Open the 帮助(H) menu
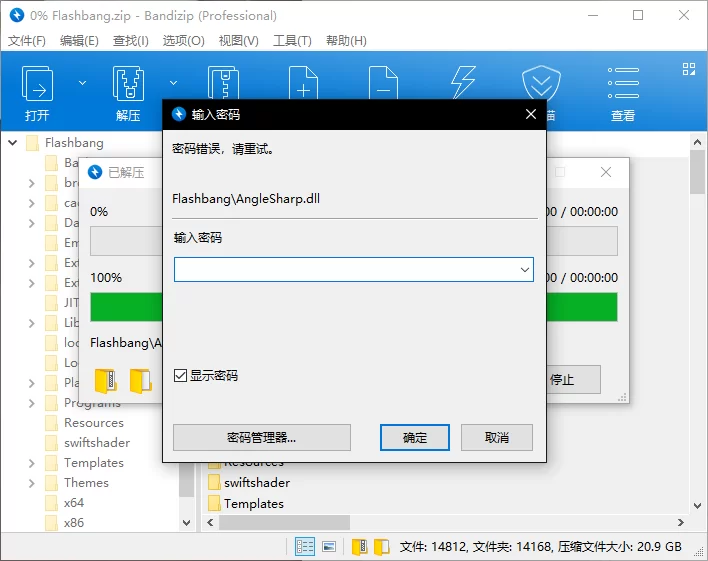 346,41
